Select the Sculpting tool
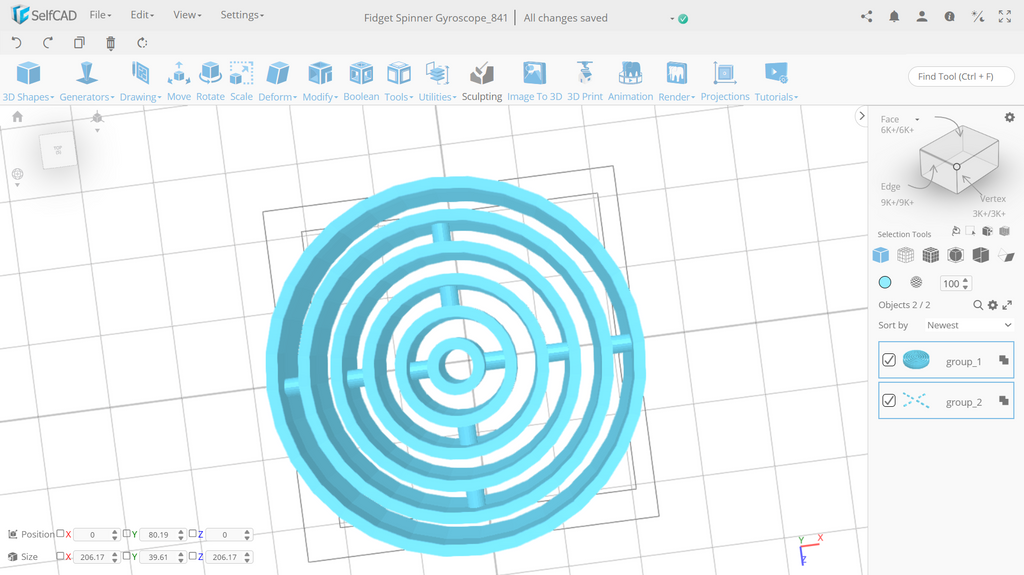 tap(482, 81)
